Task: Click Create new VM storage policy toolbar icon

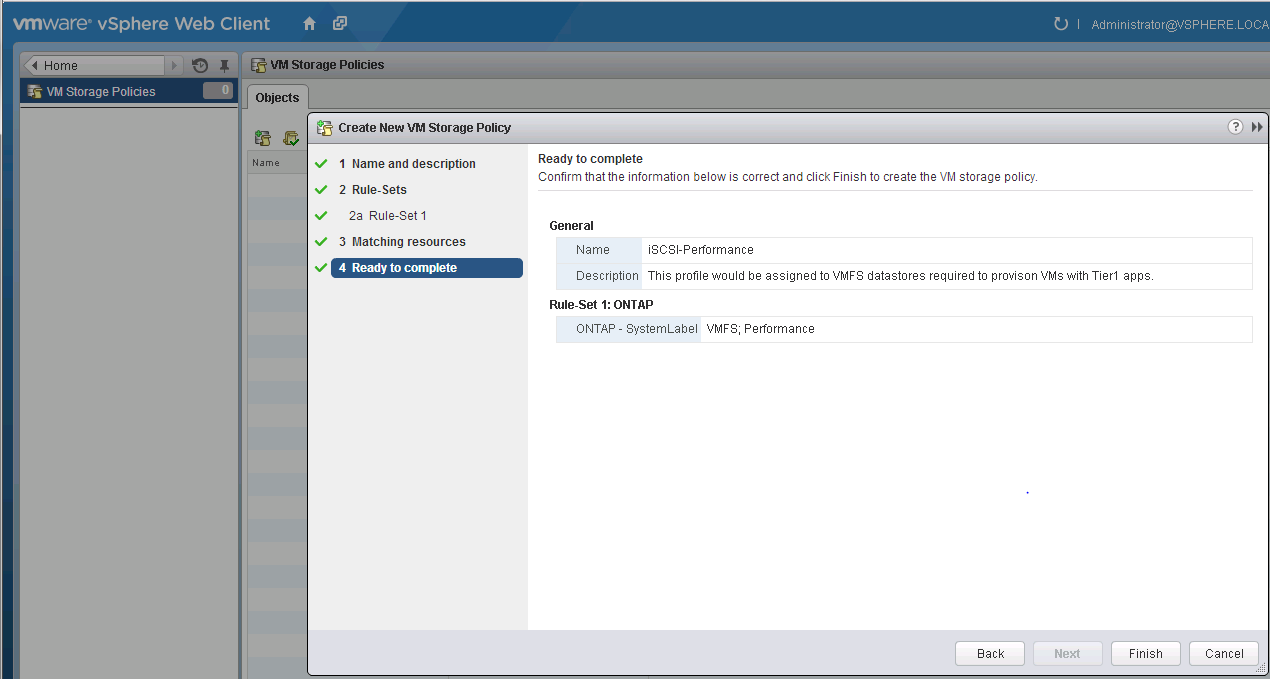Action: (x=263, y=138)
